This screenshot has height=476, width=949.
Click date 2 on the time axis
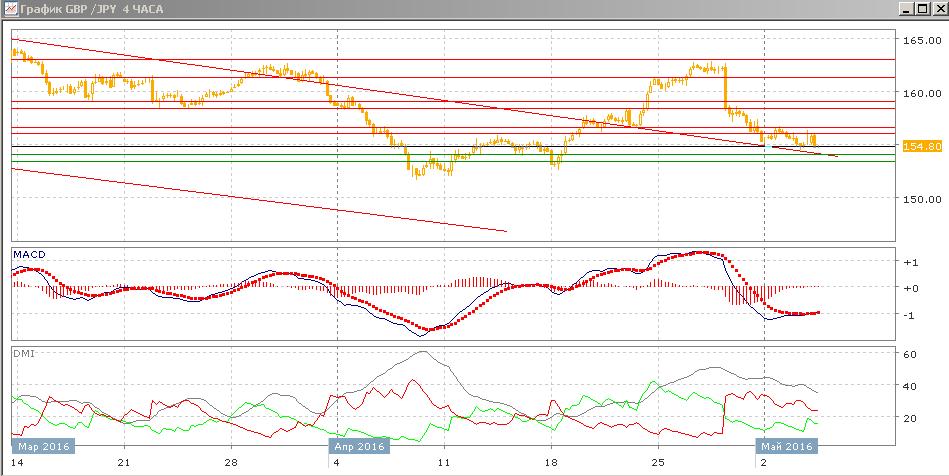764,463
